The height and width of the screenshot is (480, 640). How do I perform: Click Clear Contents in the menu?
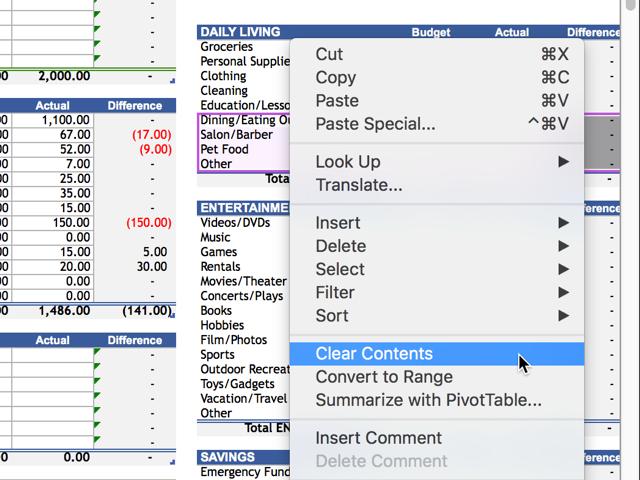point(437,354)
